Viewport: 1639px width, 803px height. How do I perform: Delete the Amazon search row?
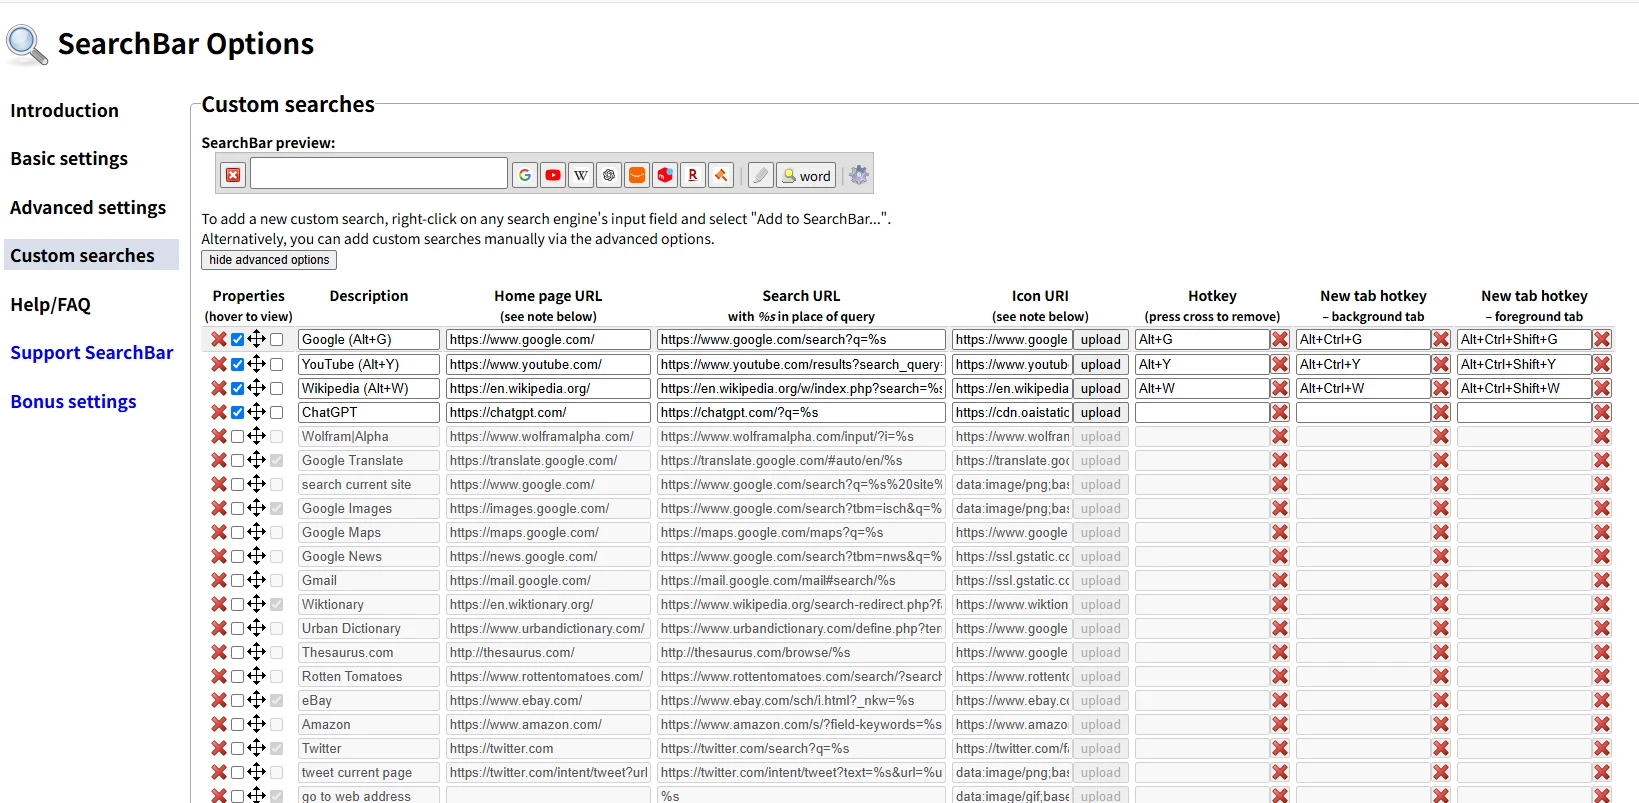[x=218, y=724]
